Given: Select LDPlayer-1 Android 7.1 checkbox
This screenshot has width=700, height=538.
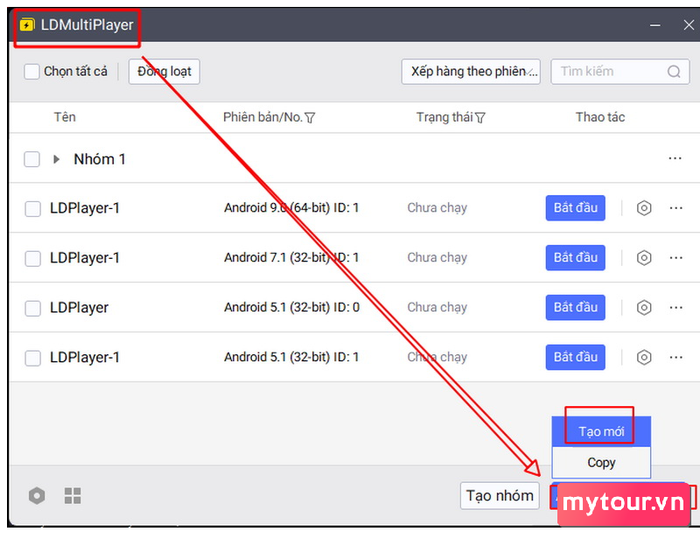Looking at the screenshot, I should click(x=33, y=258).
